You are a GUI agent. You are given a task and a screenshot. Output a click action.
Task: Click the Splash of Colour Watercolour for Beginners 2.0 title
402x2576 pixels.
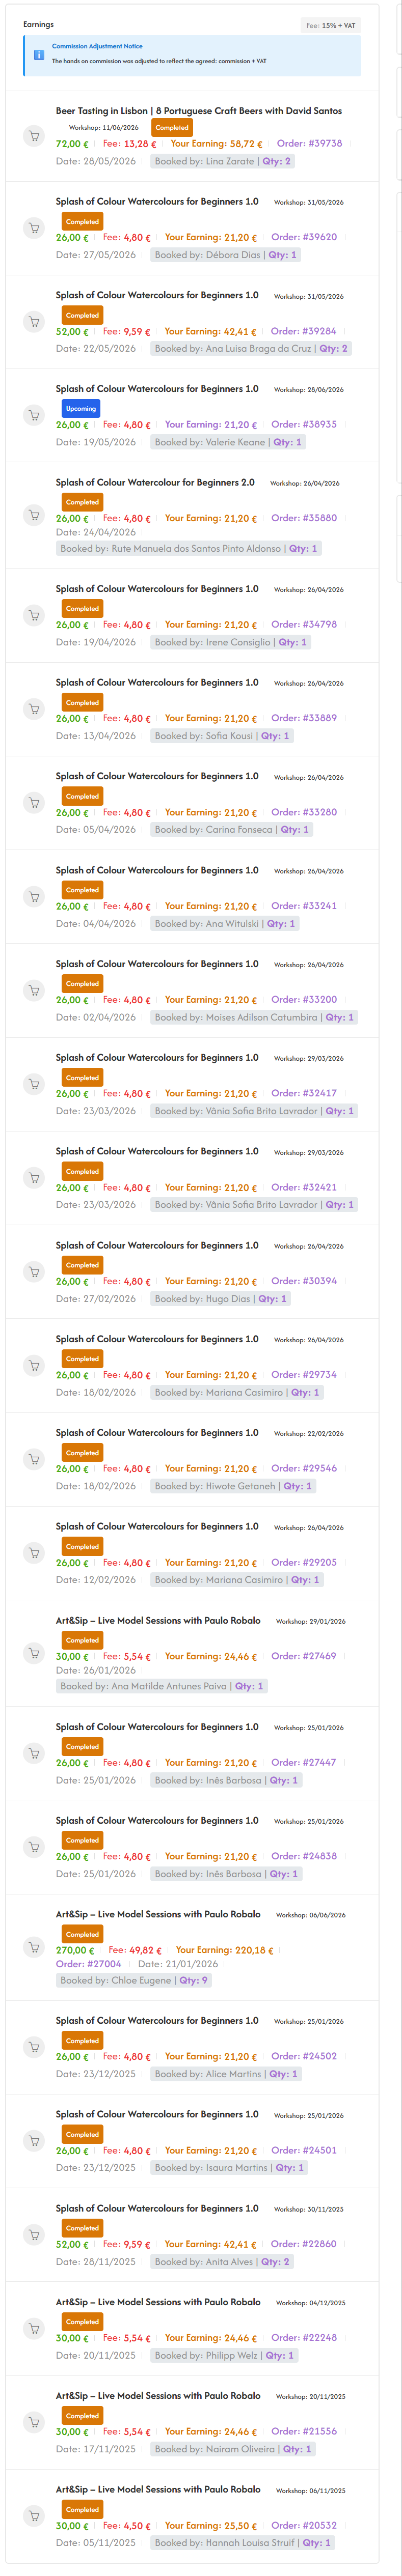(155, 482)
